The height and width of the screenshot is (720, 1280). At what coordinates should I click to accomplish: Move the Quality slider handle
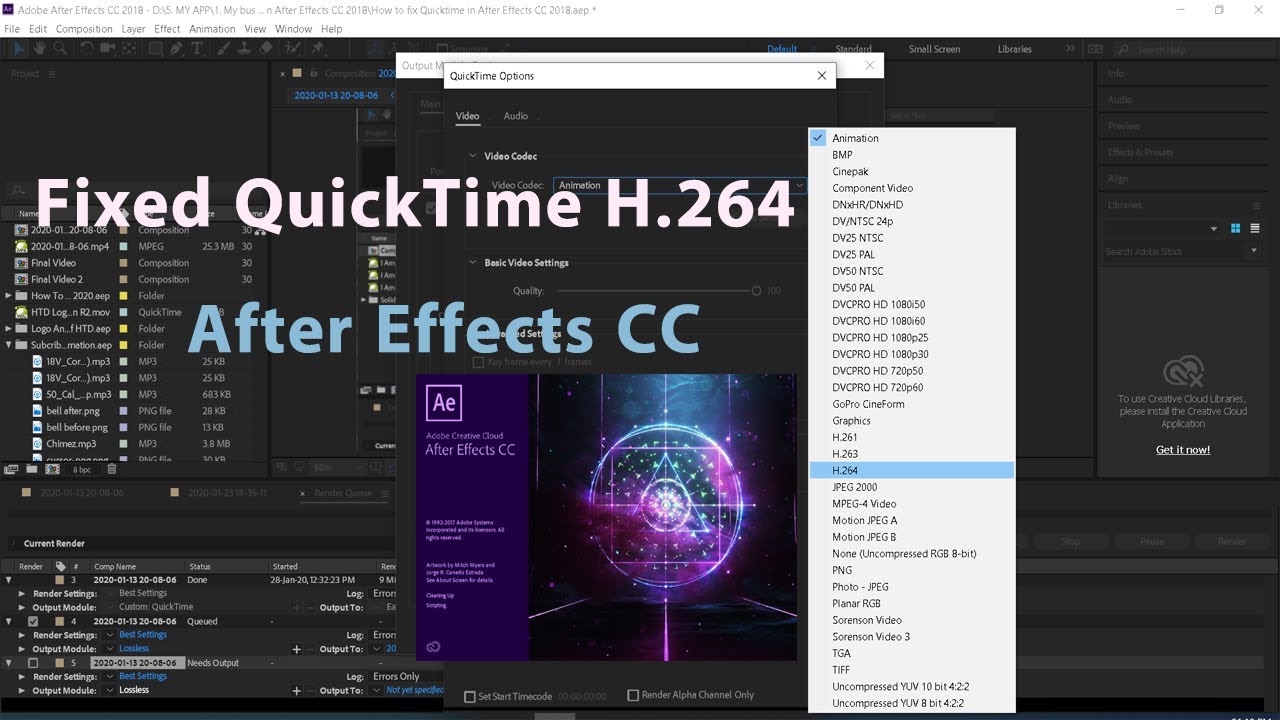[757, 291]
